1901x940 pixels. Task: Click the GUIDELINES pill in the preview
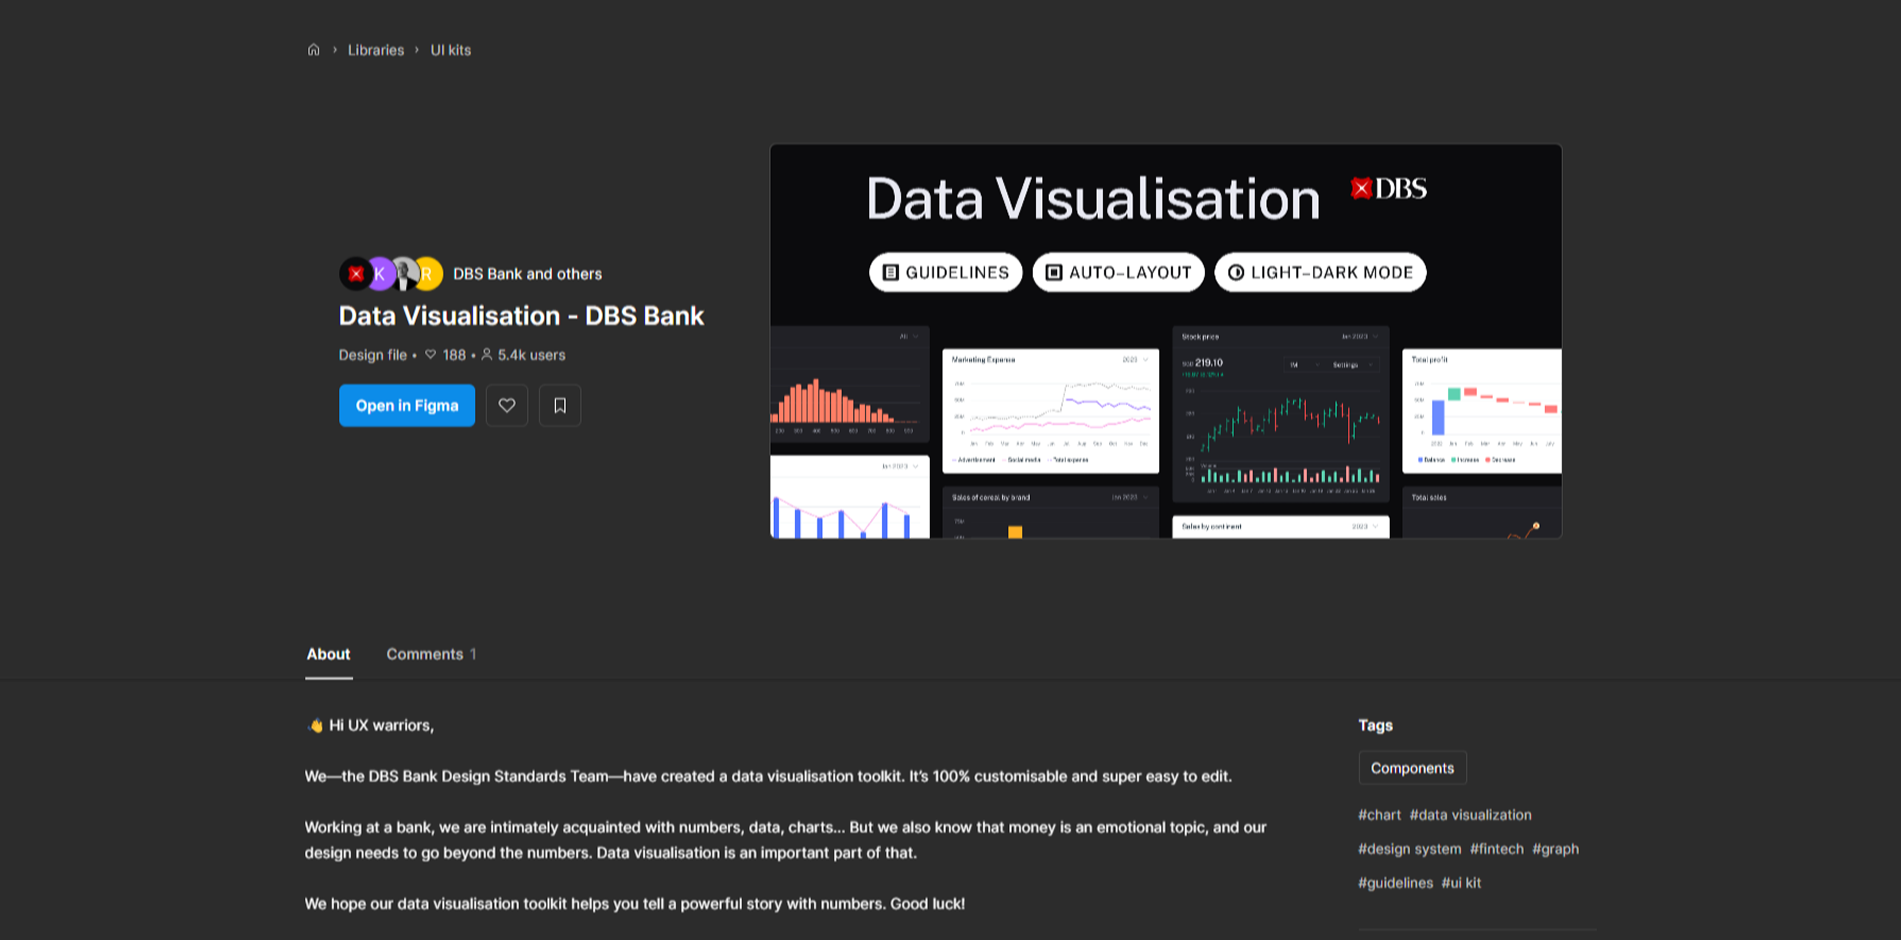946,272
